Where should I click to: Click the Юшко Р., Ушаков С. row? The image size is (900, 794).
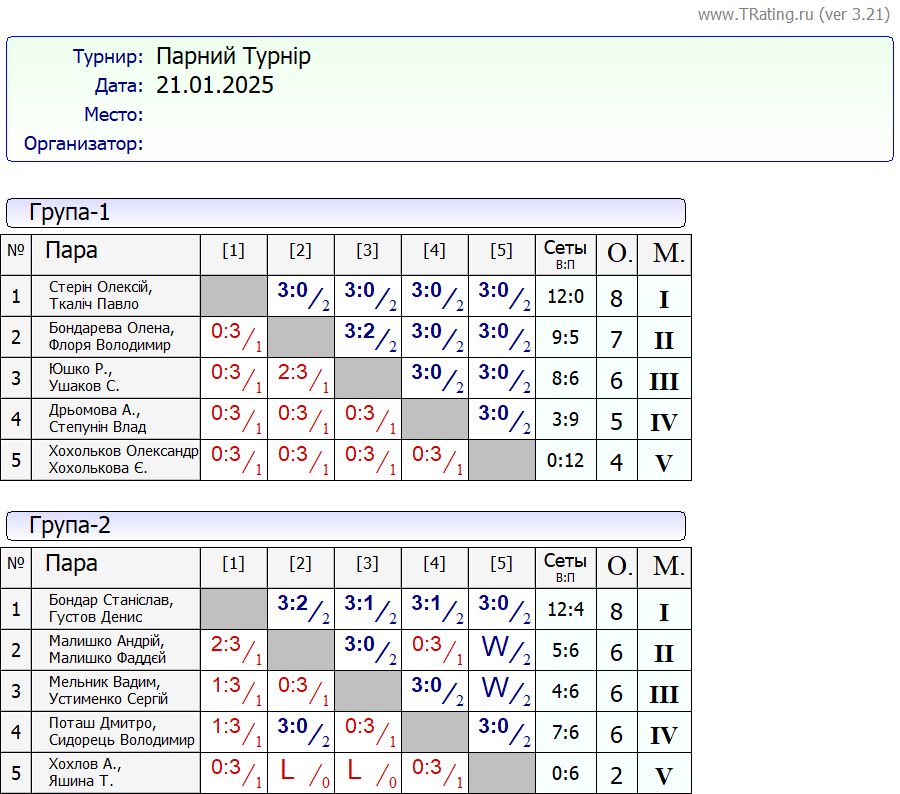(x=84, y=378)
